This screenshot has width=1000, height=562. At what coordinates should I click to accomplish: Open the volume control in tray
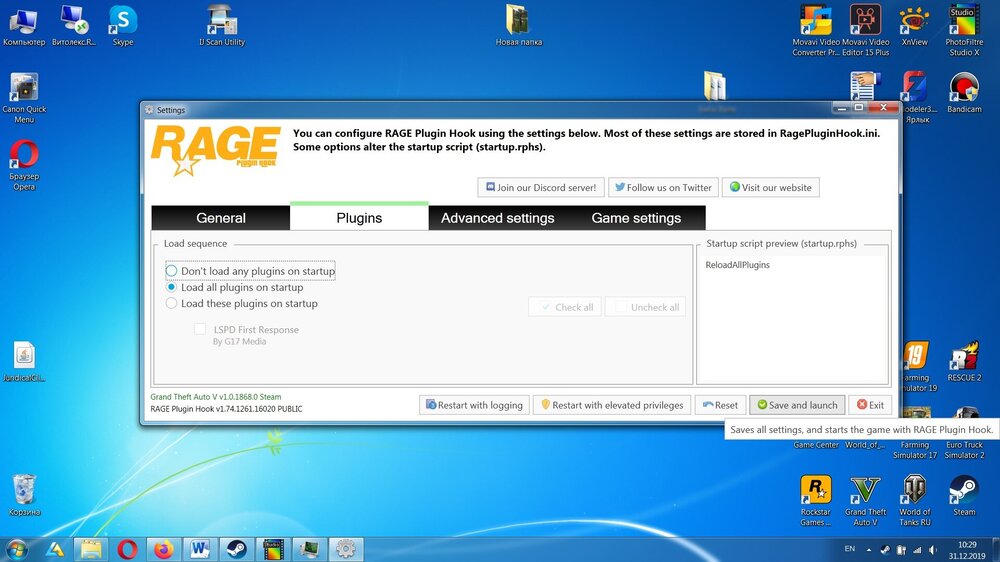(933, 549)
